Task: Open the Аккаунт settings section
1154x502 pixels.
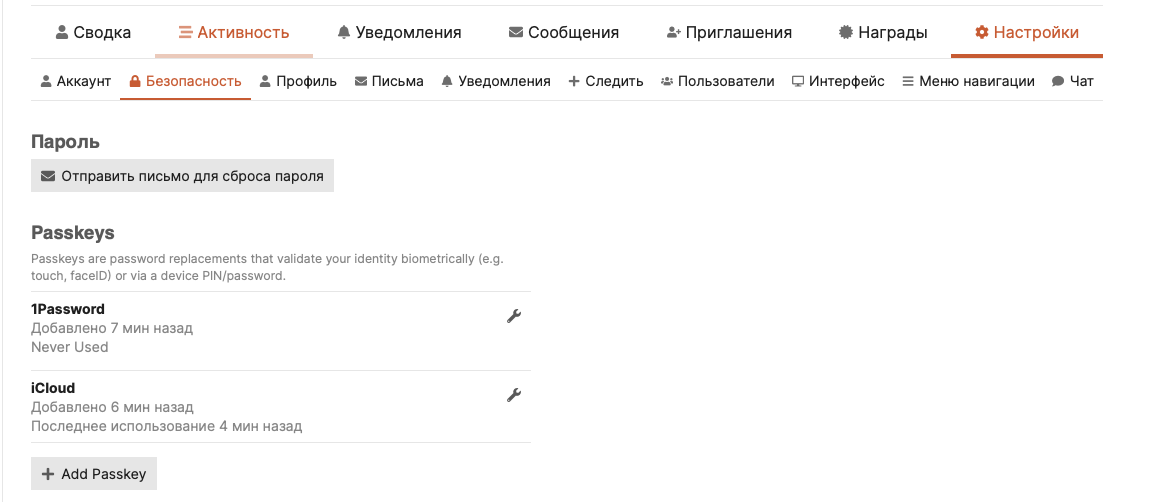Action: [x=75, y=81]
